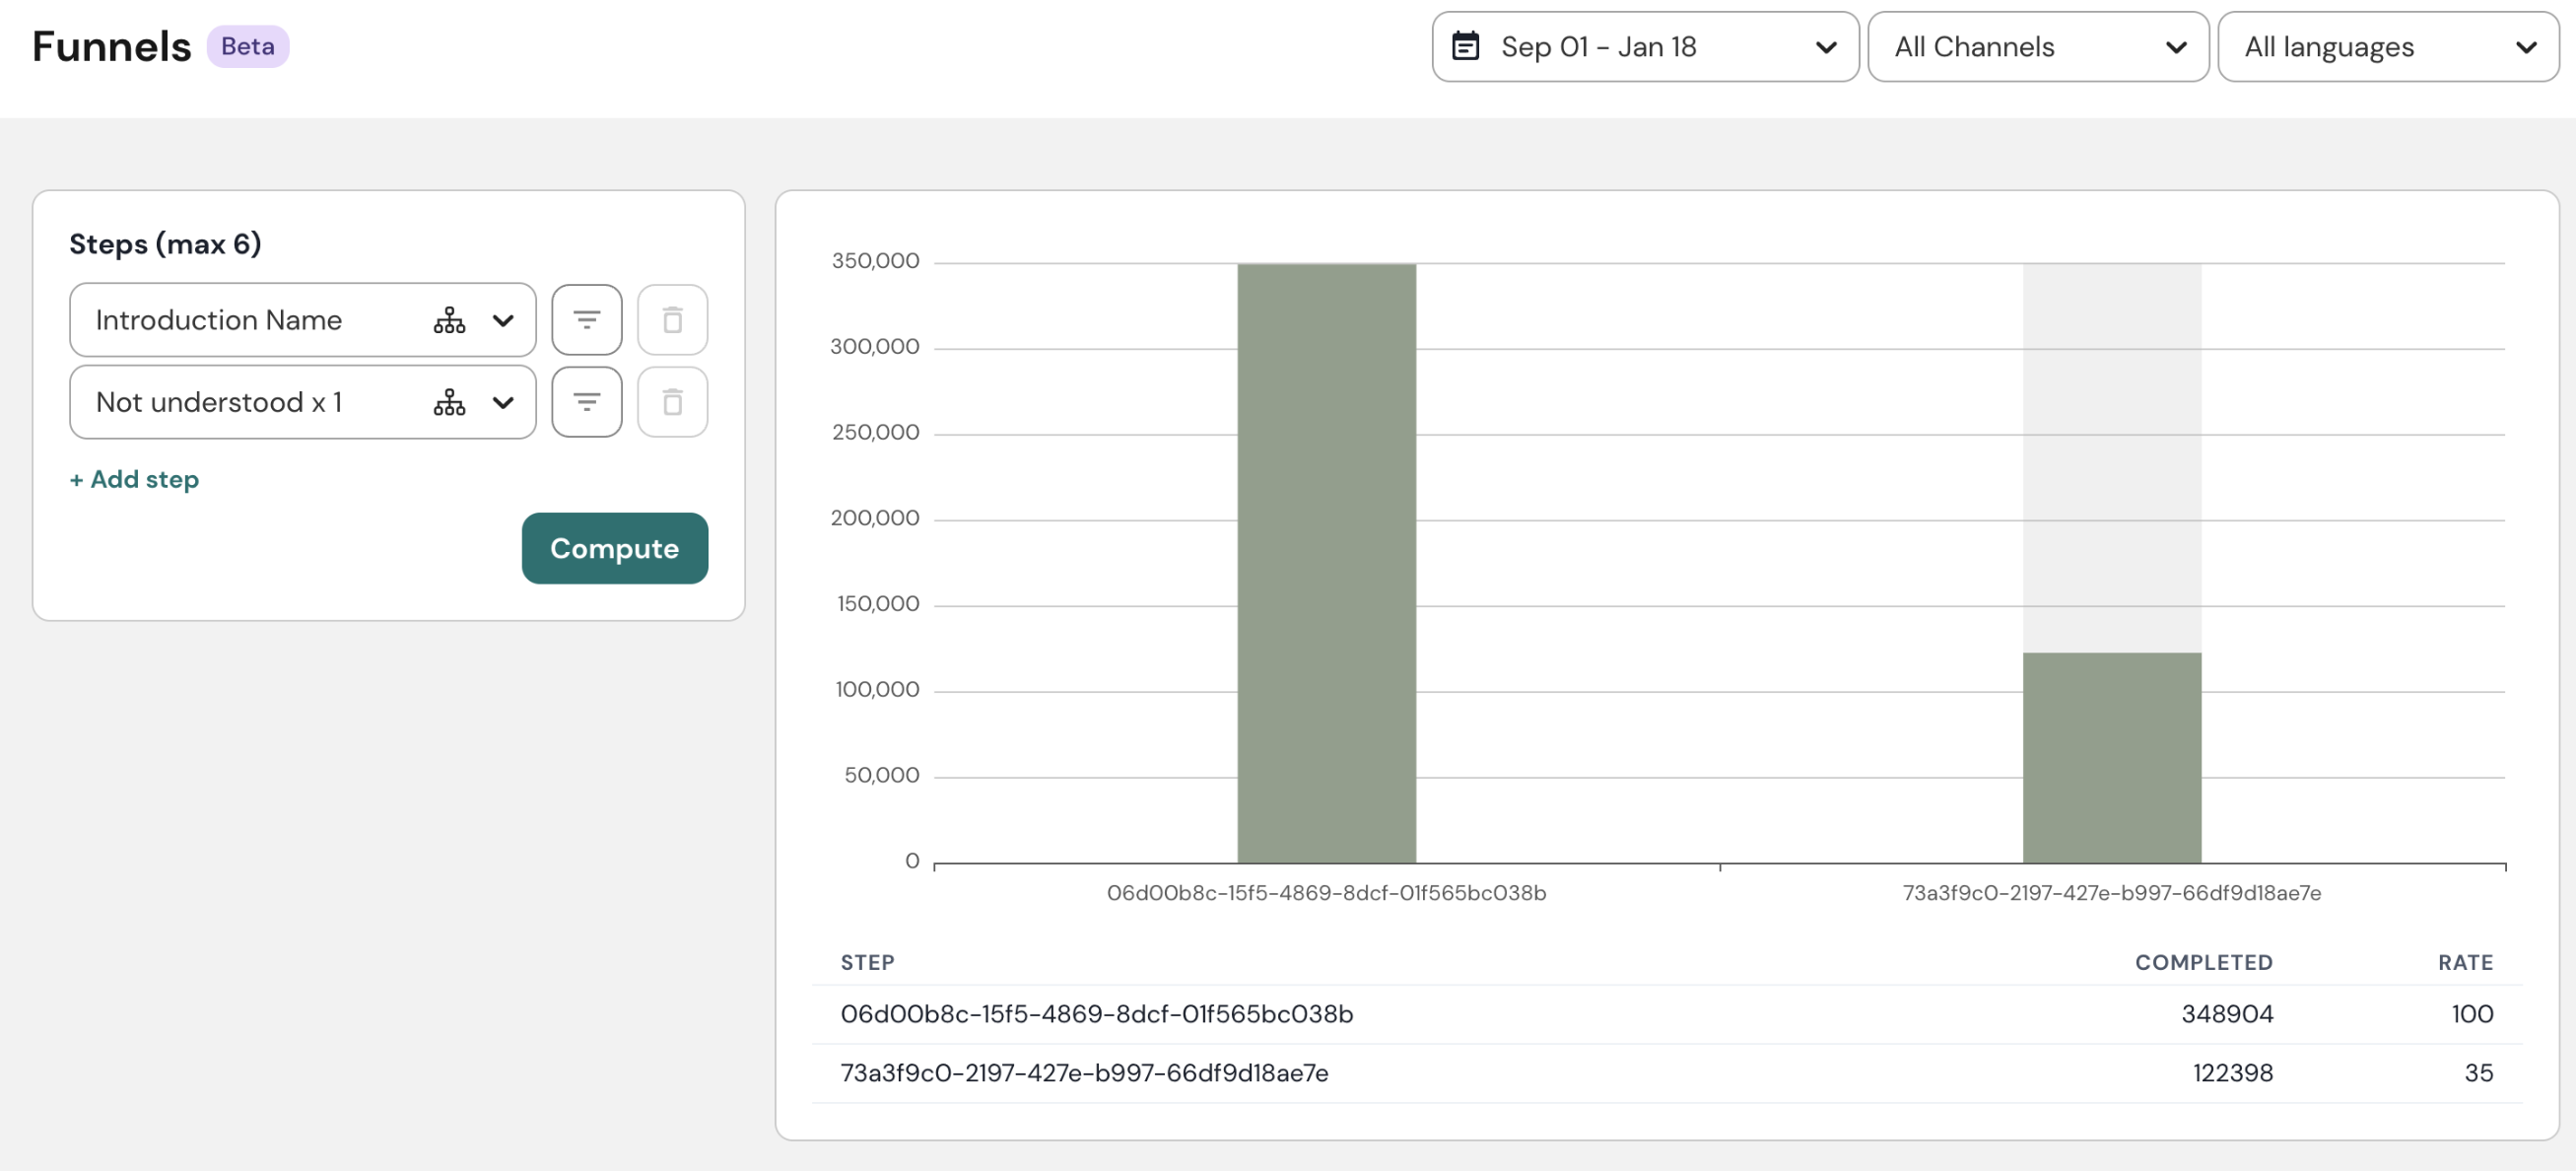
Task: Delete the Not understood x 1 step
Action: 672,402
